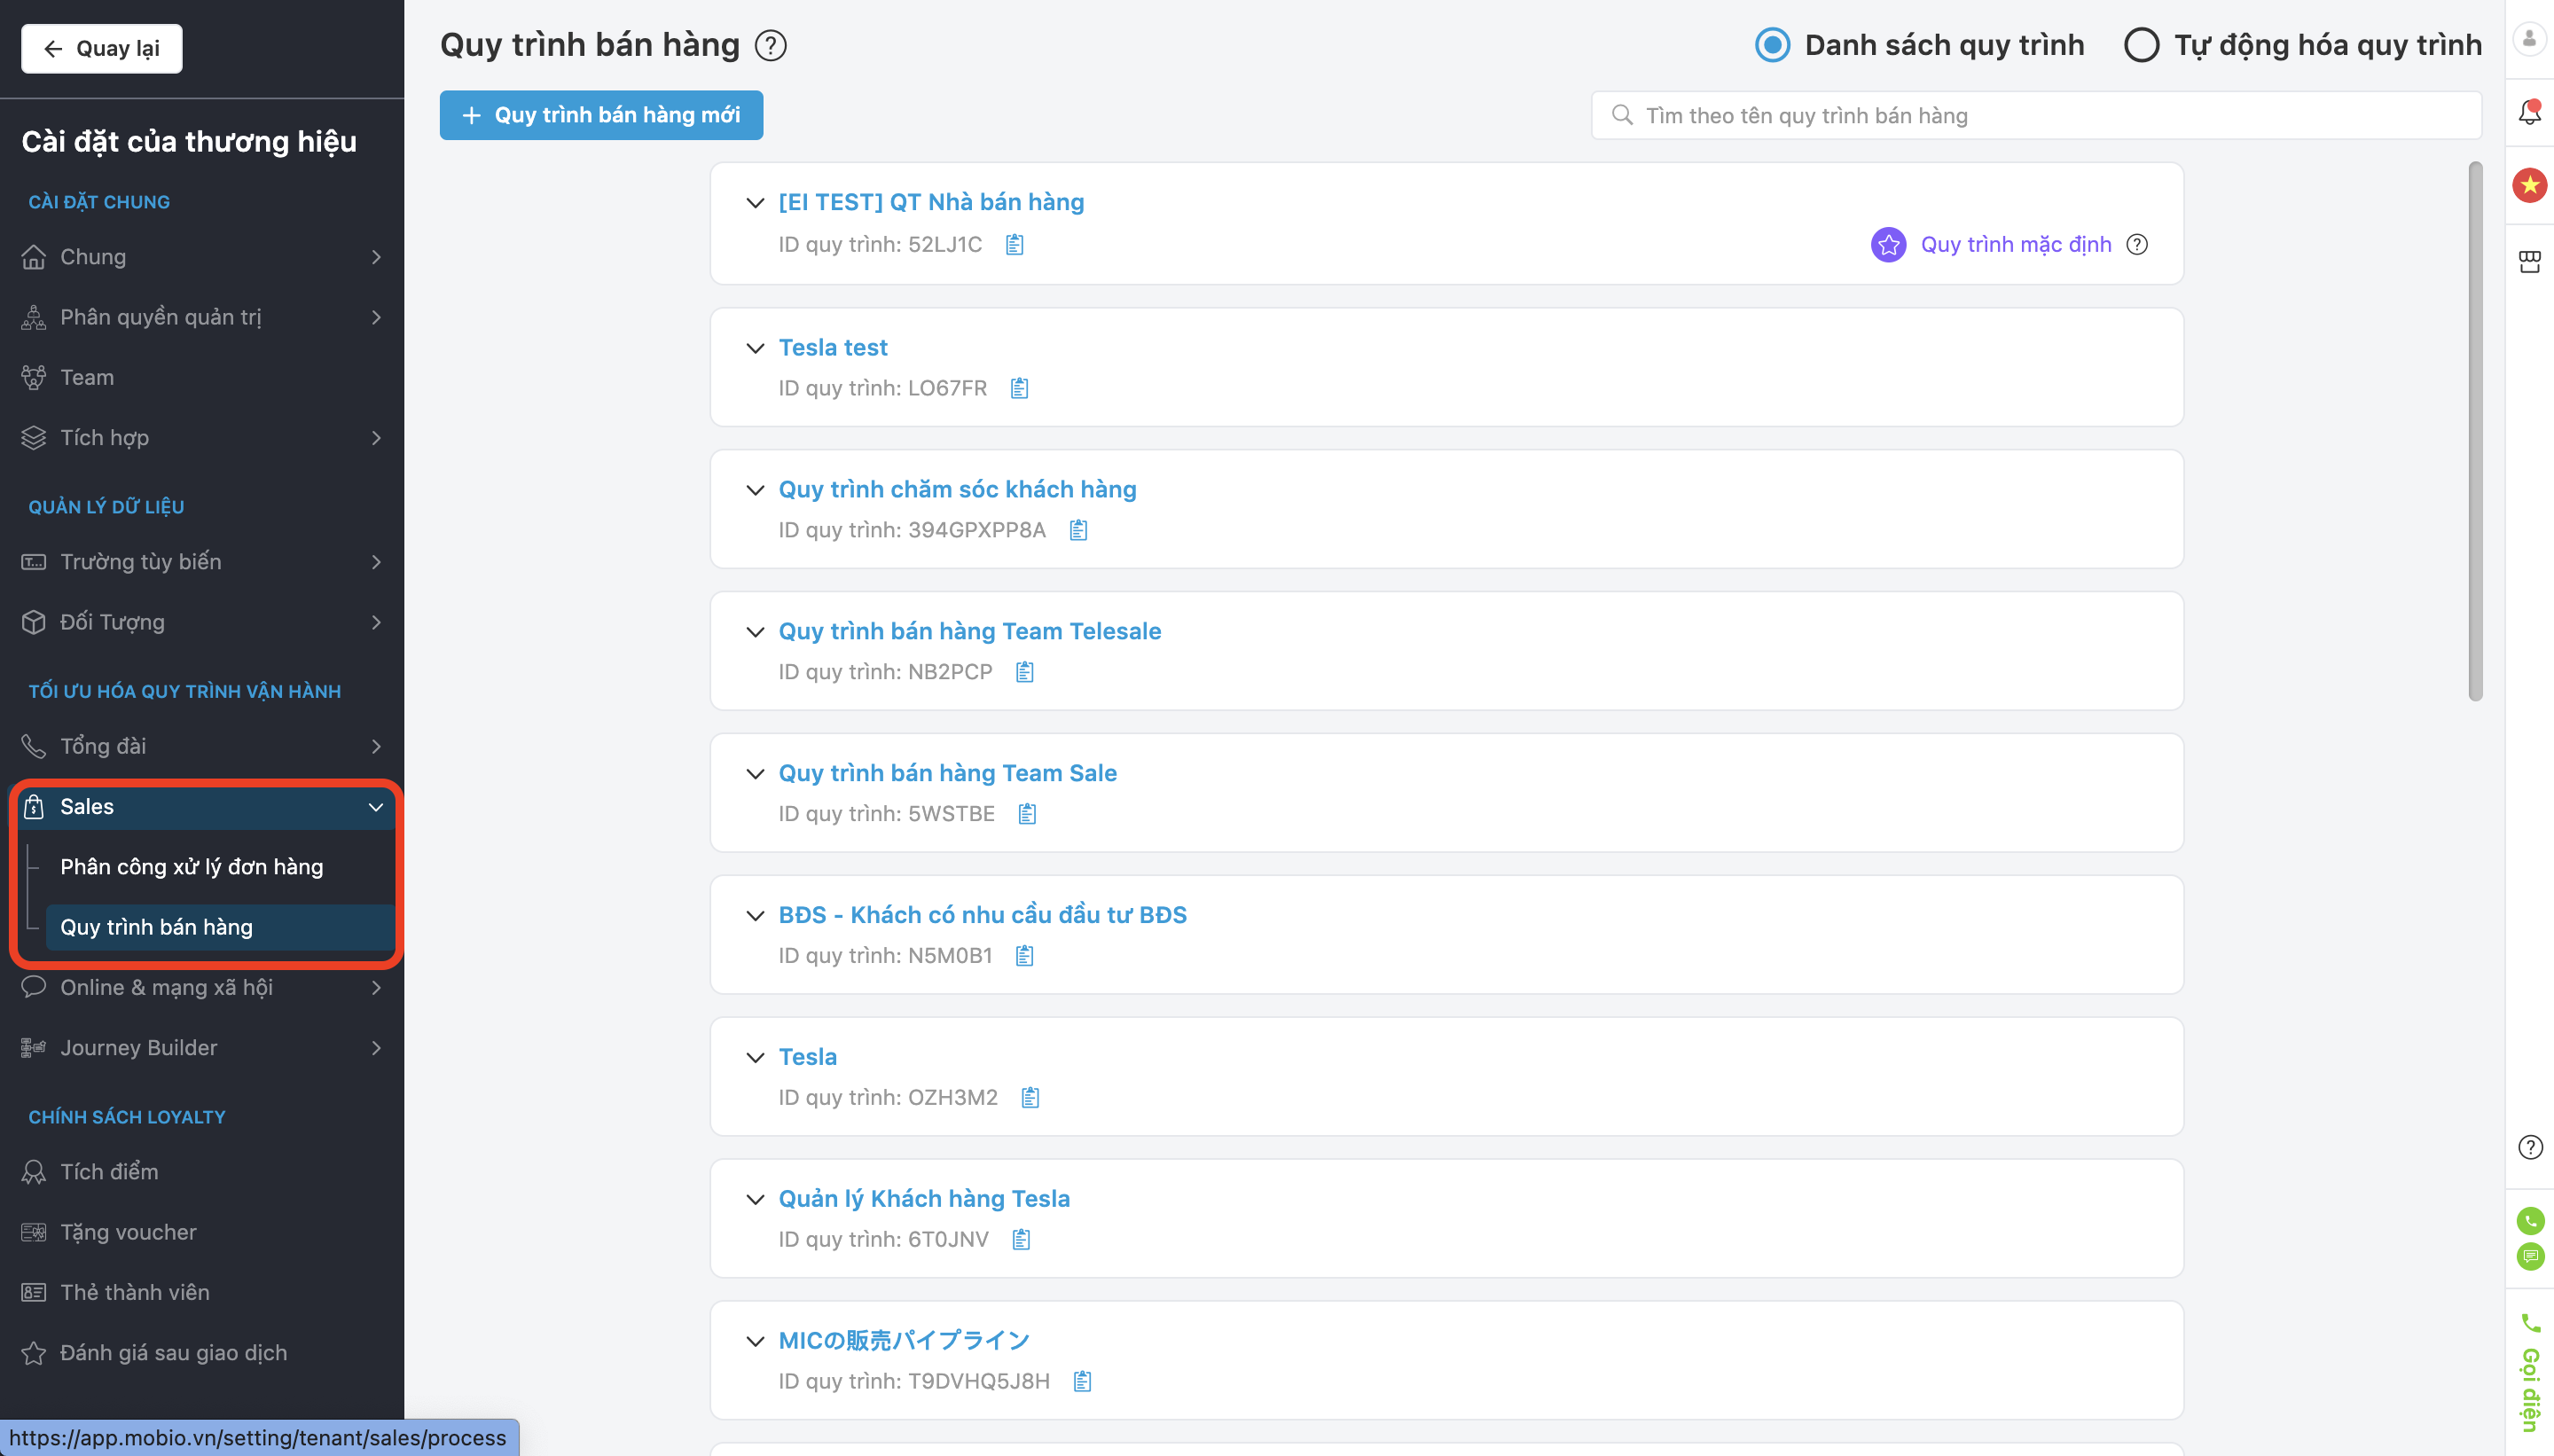Select the Tự động hóa quy trình radio option

click(x=2141, y=45)
